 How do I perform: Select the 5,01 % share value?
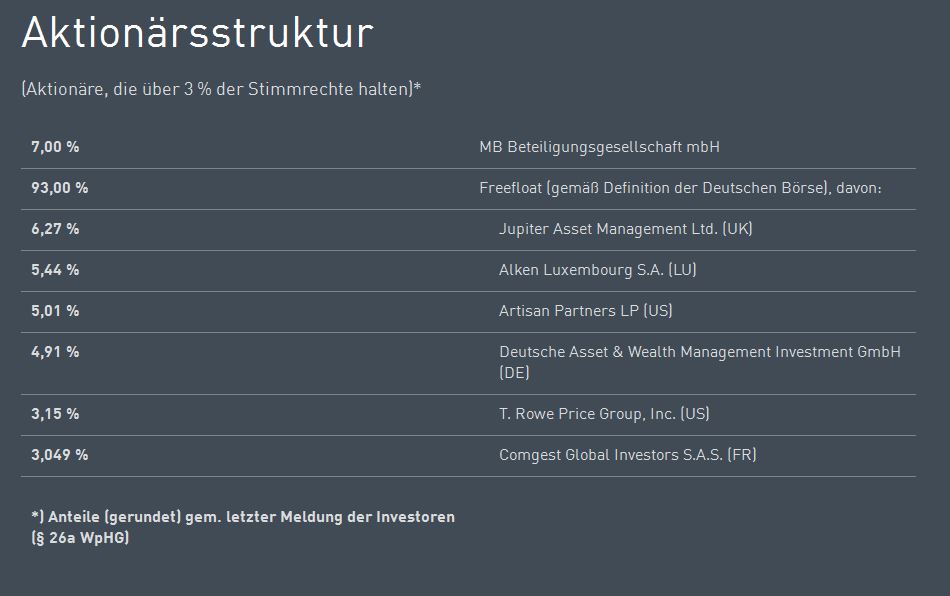[x=55, y=311]
